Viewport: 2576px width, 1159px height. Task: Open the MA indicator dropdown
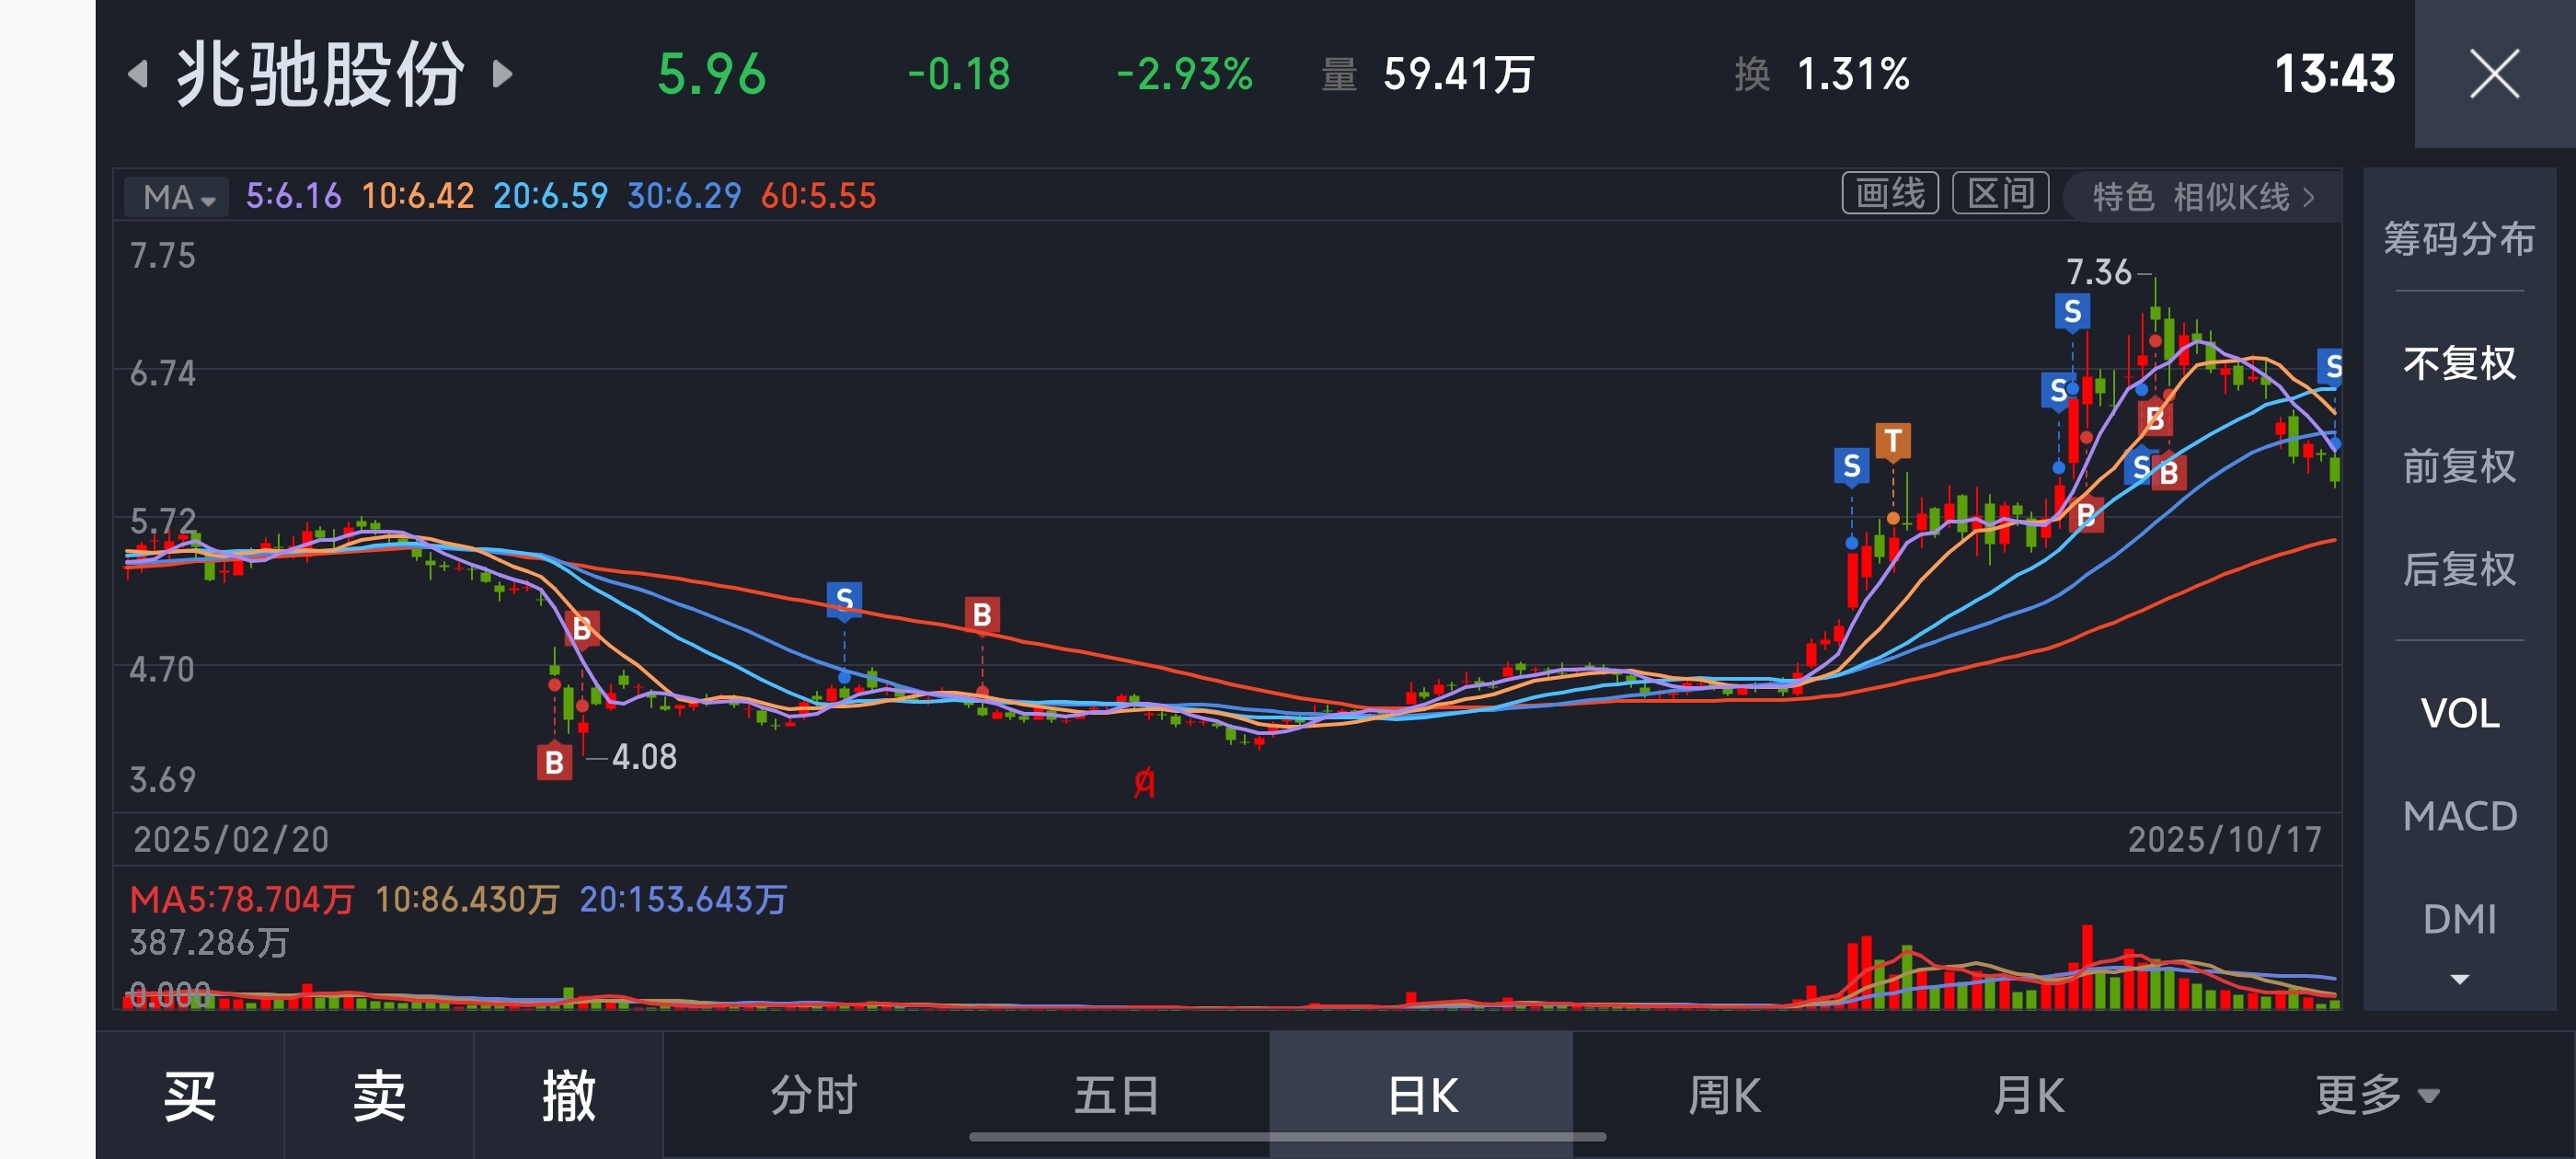tap(178, 197)
